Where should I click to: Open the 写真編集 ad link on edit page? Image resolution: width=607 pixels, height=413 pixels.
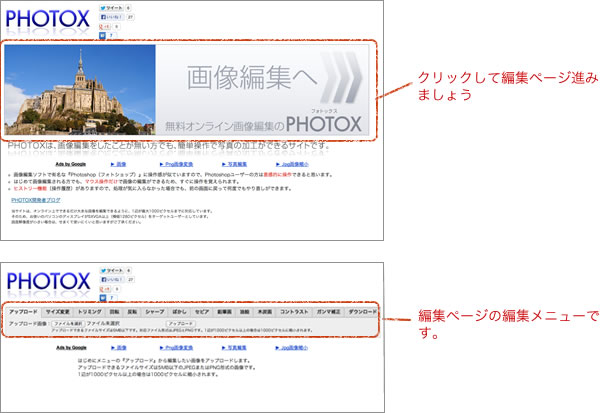pyautogui.click(x=234, y=348)
